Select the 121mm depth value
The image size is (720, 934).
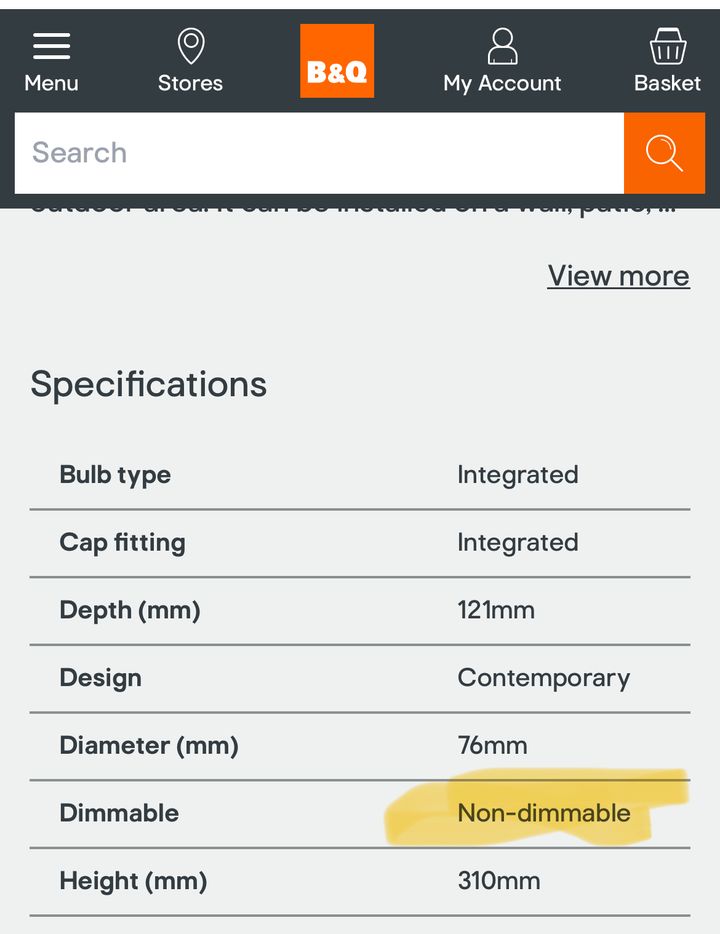point(496,610)
